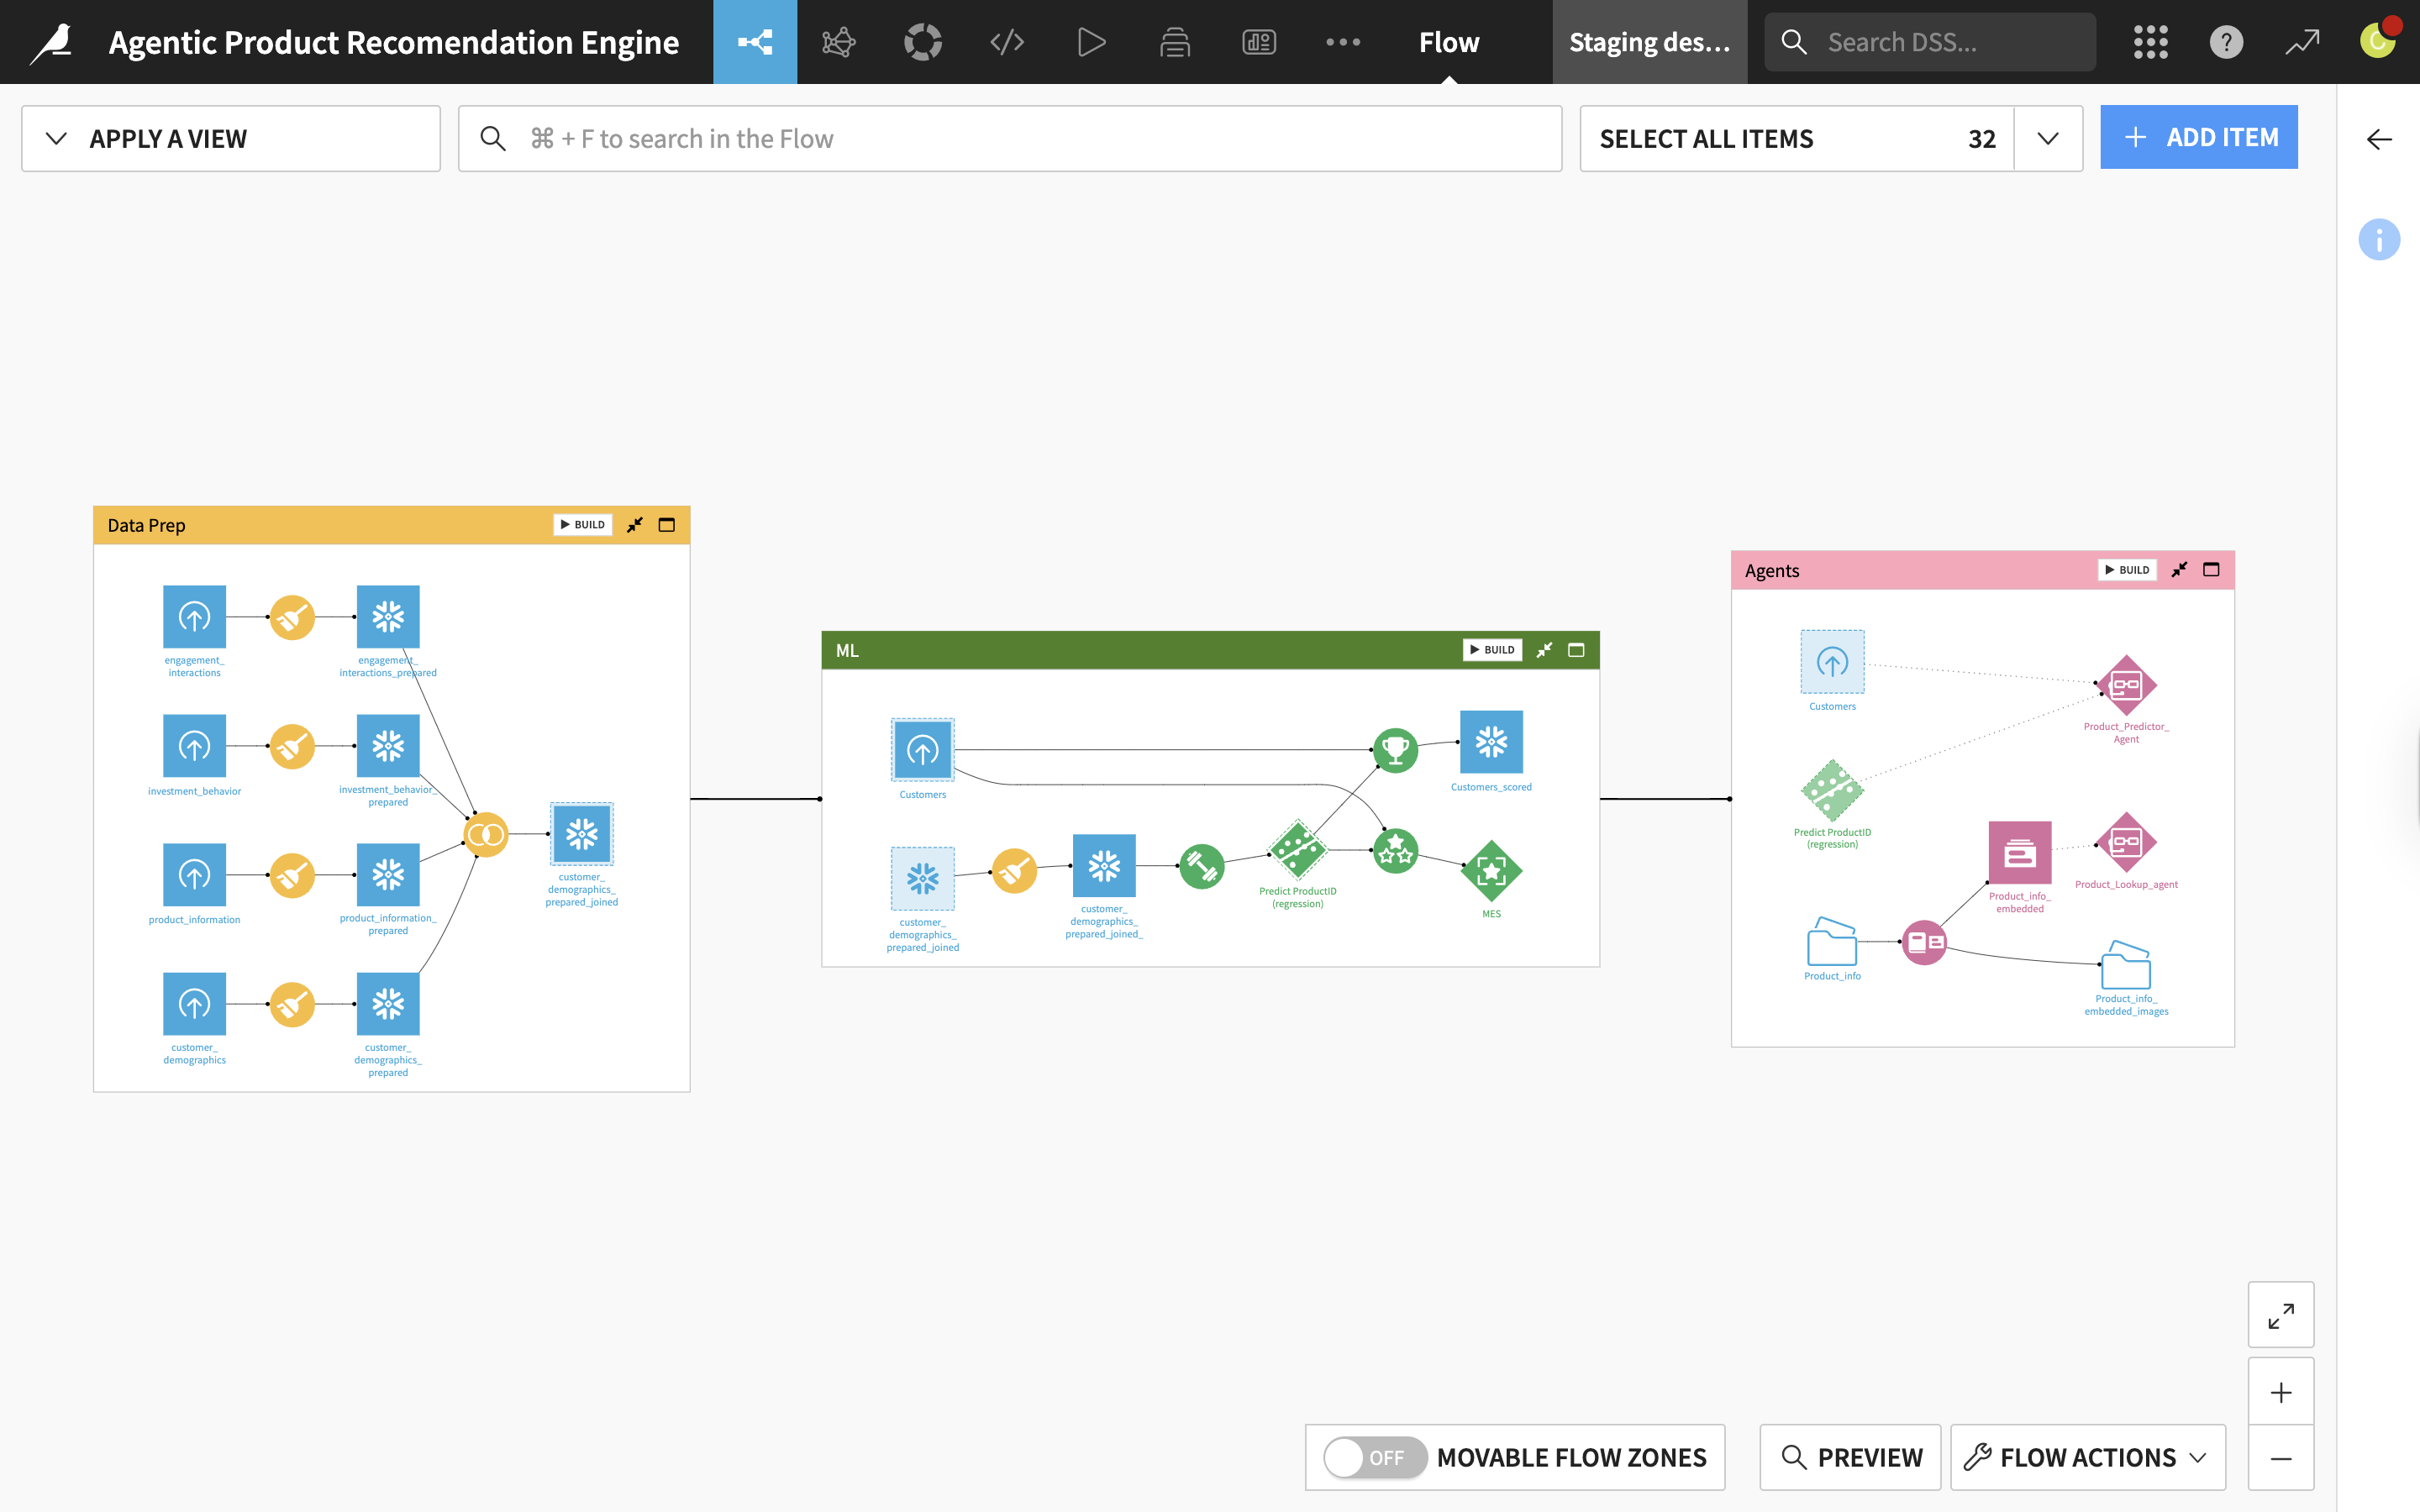This screenshot has width=2420, height=1512.
Task: Select the MES evaluation store node
Action: pos(1491,871)
